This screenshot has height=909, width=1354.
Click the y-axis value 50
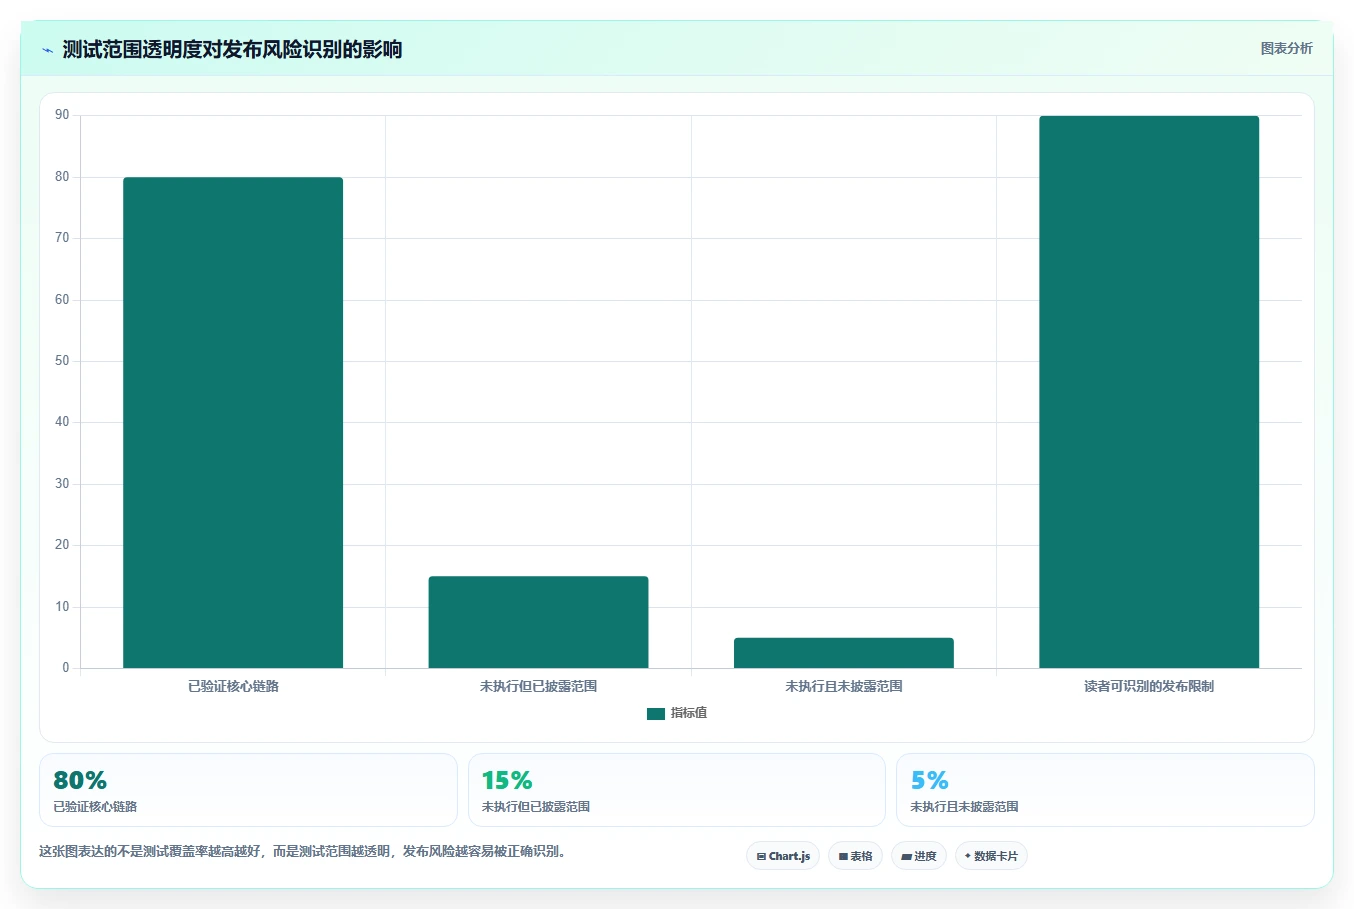coord(62,361)
